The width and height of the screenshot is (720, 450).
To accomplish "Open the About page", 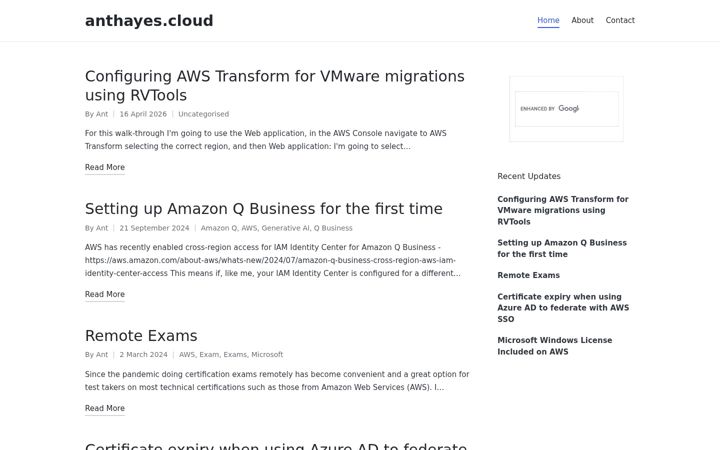I will click(582, 20).
